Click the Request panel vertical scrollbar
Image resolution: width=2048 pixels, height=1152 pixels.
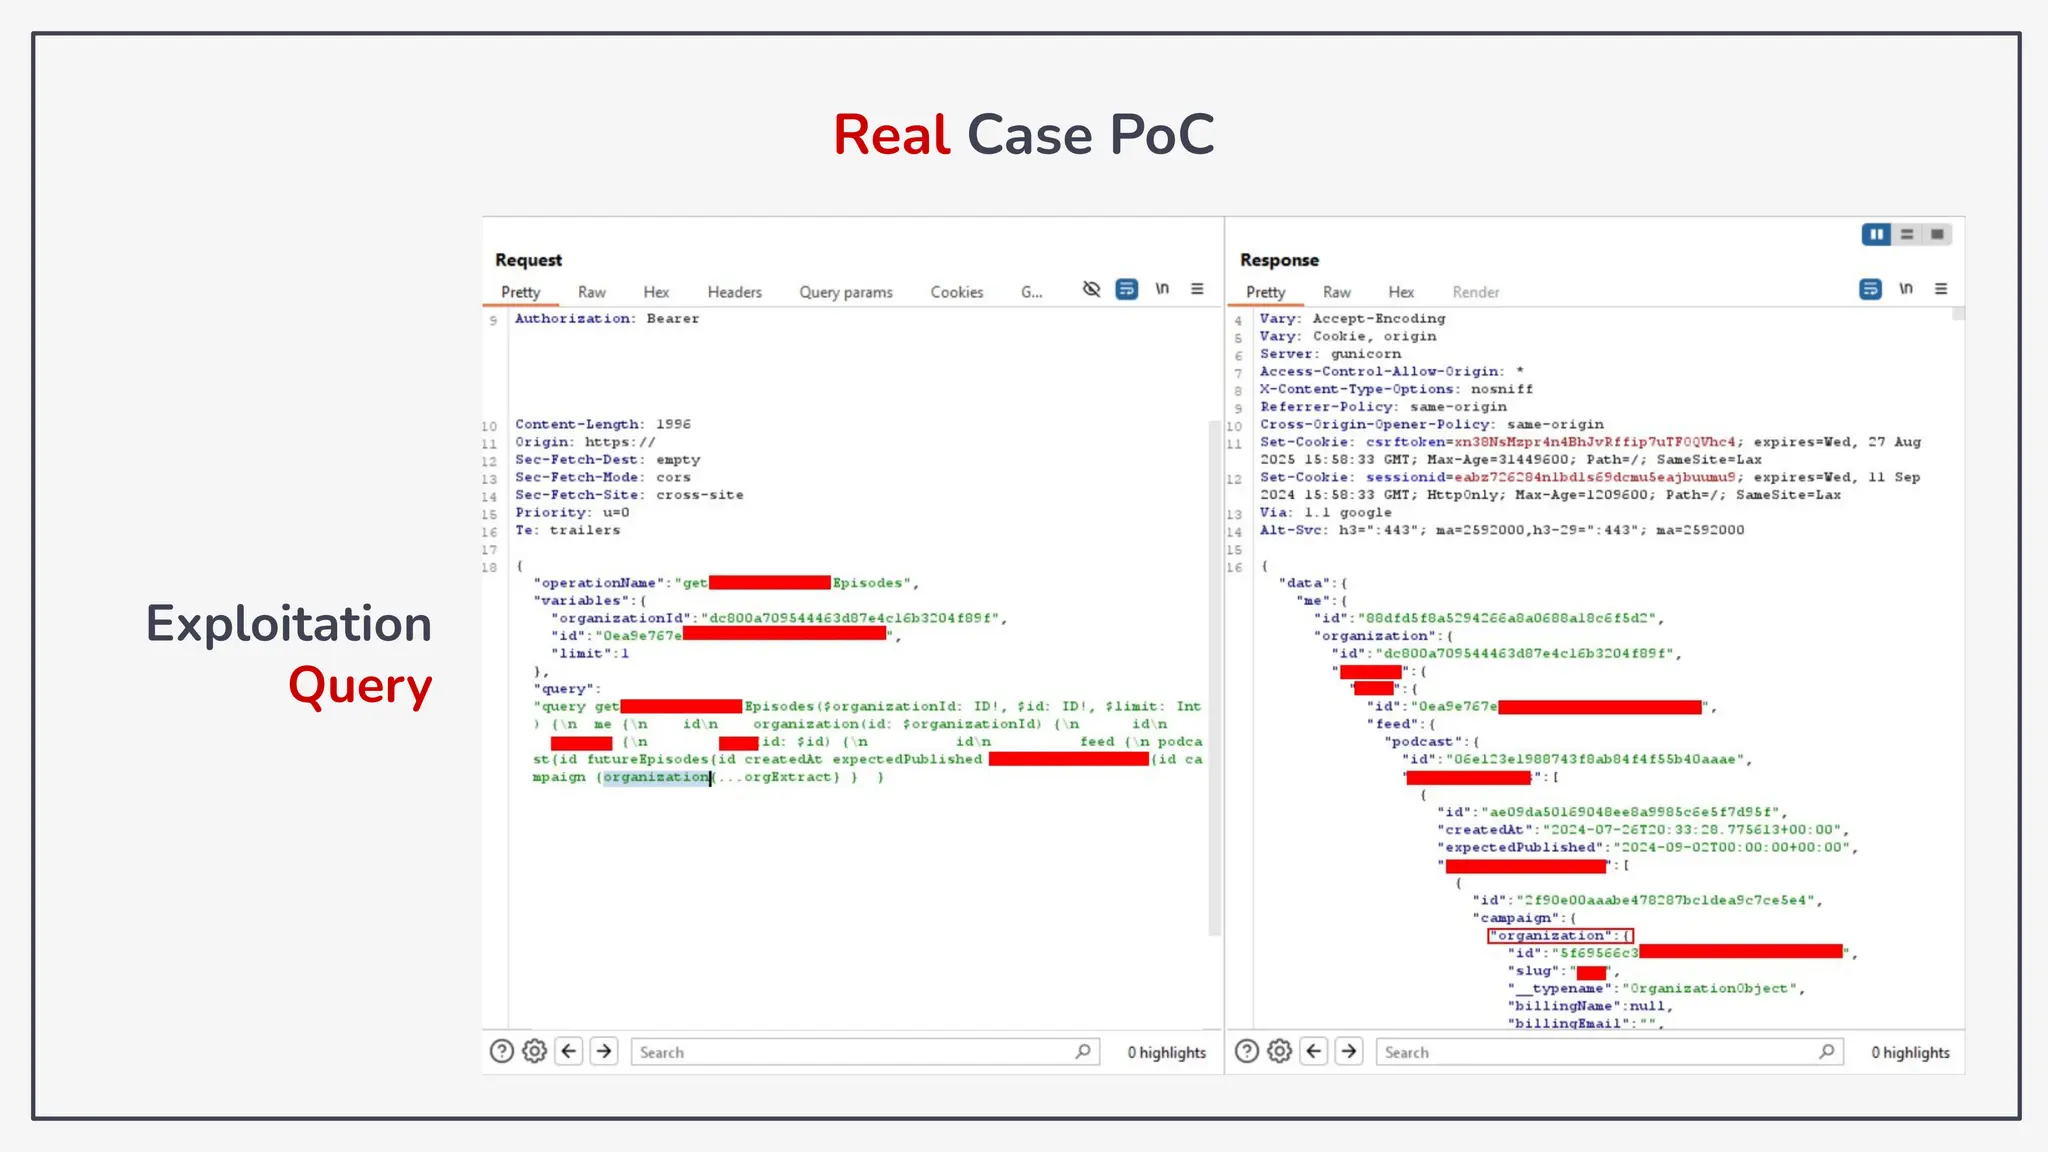(1215, 677)
